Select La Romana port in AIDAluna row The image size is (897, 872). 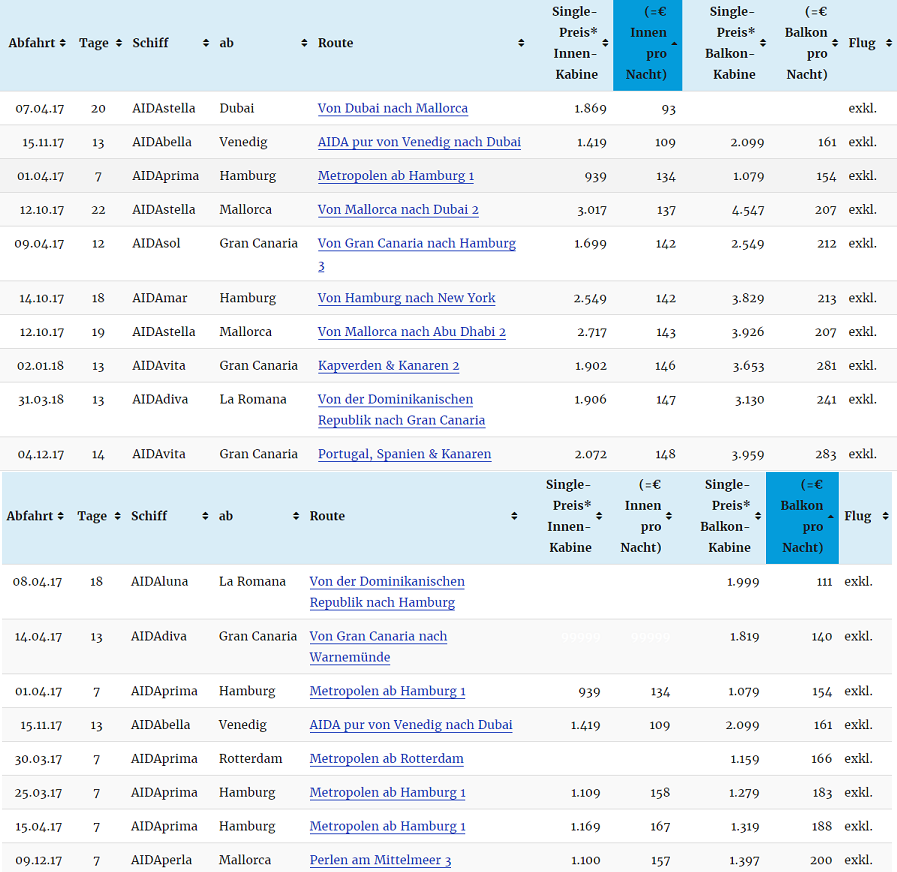point(252,582)
